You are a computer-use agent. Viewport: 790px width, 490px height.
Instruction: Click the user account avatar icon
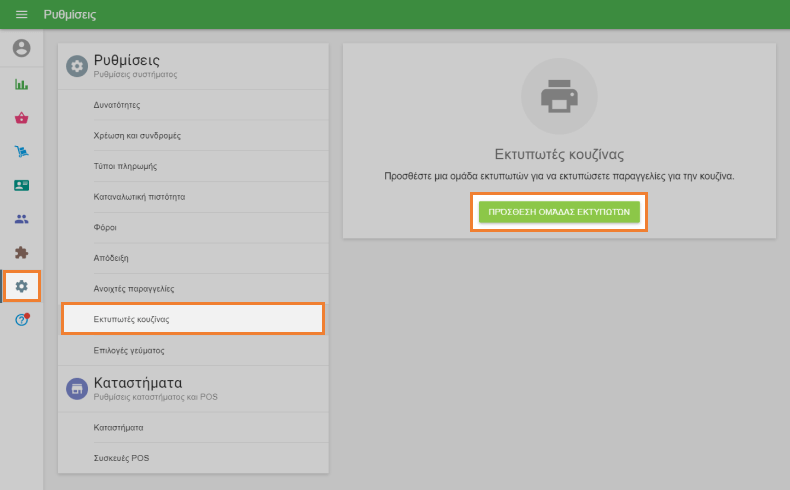[21, 48]
